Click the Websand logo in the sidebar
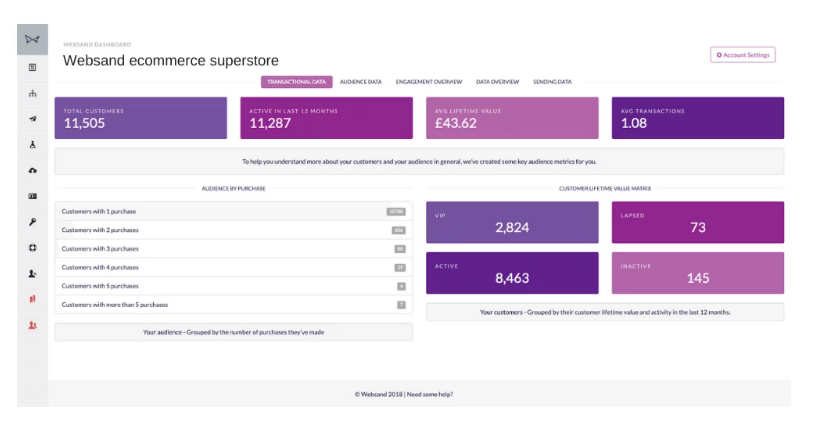 pos(32,40)
